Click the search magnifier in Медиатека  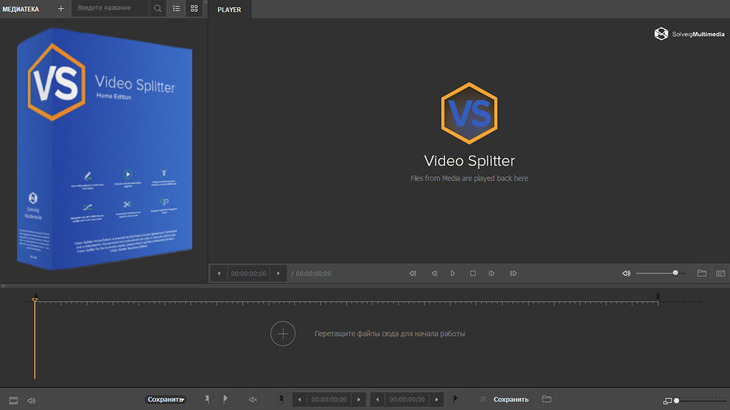(x=158, y=8)
